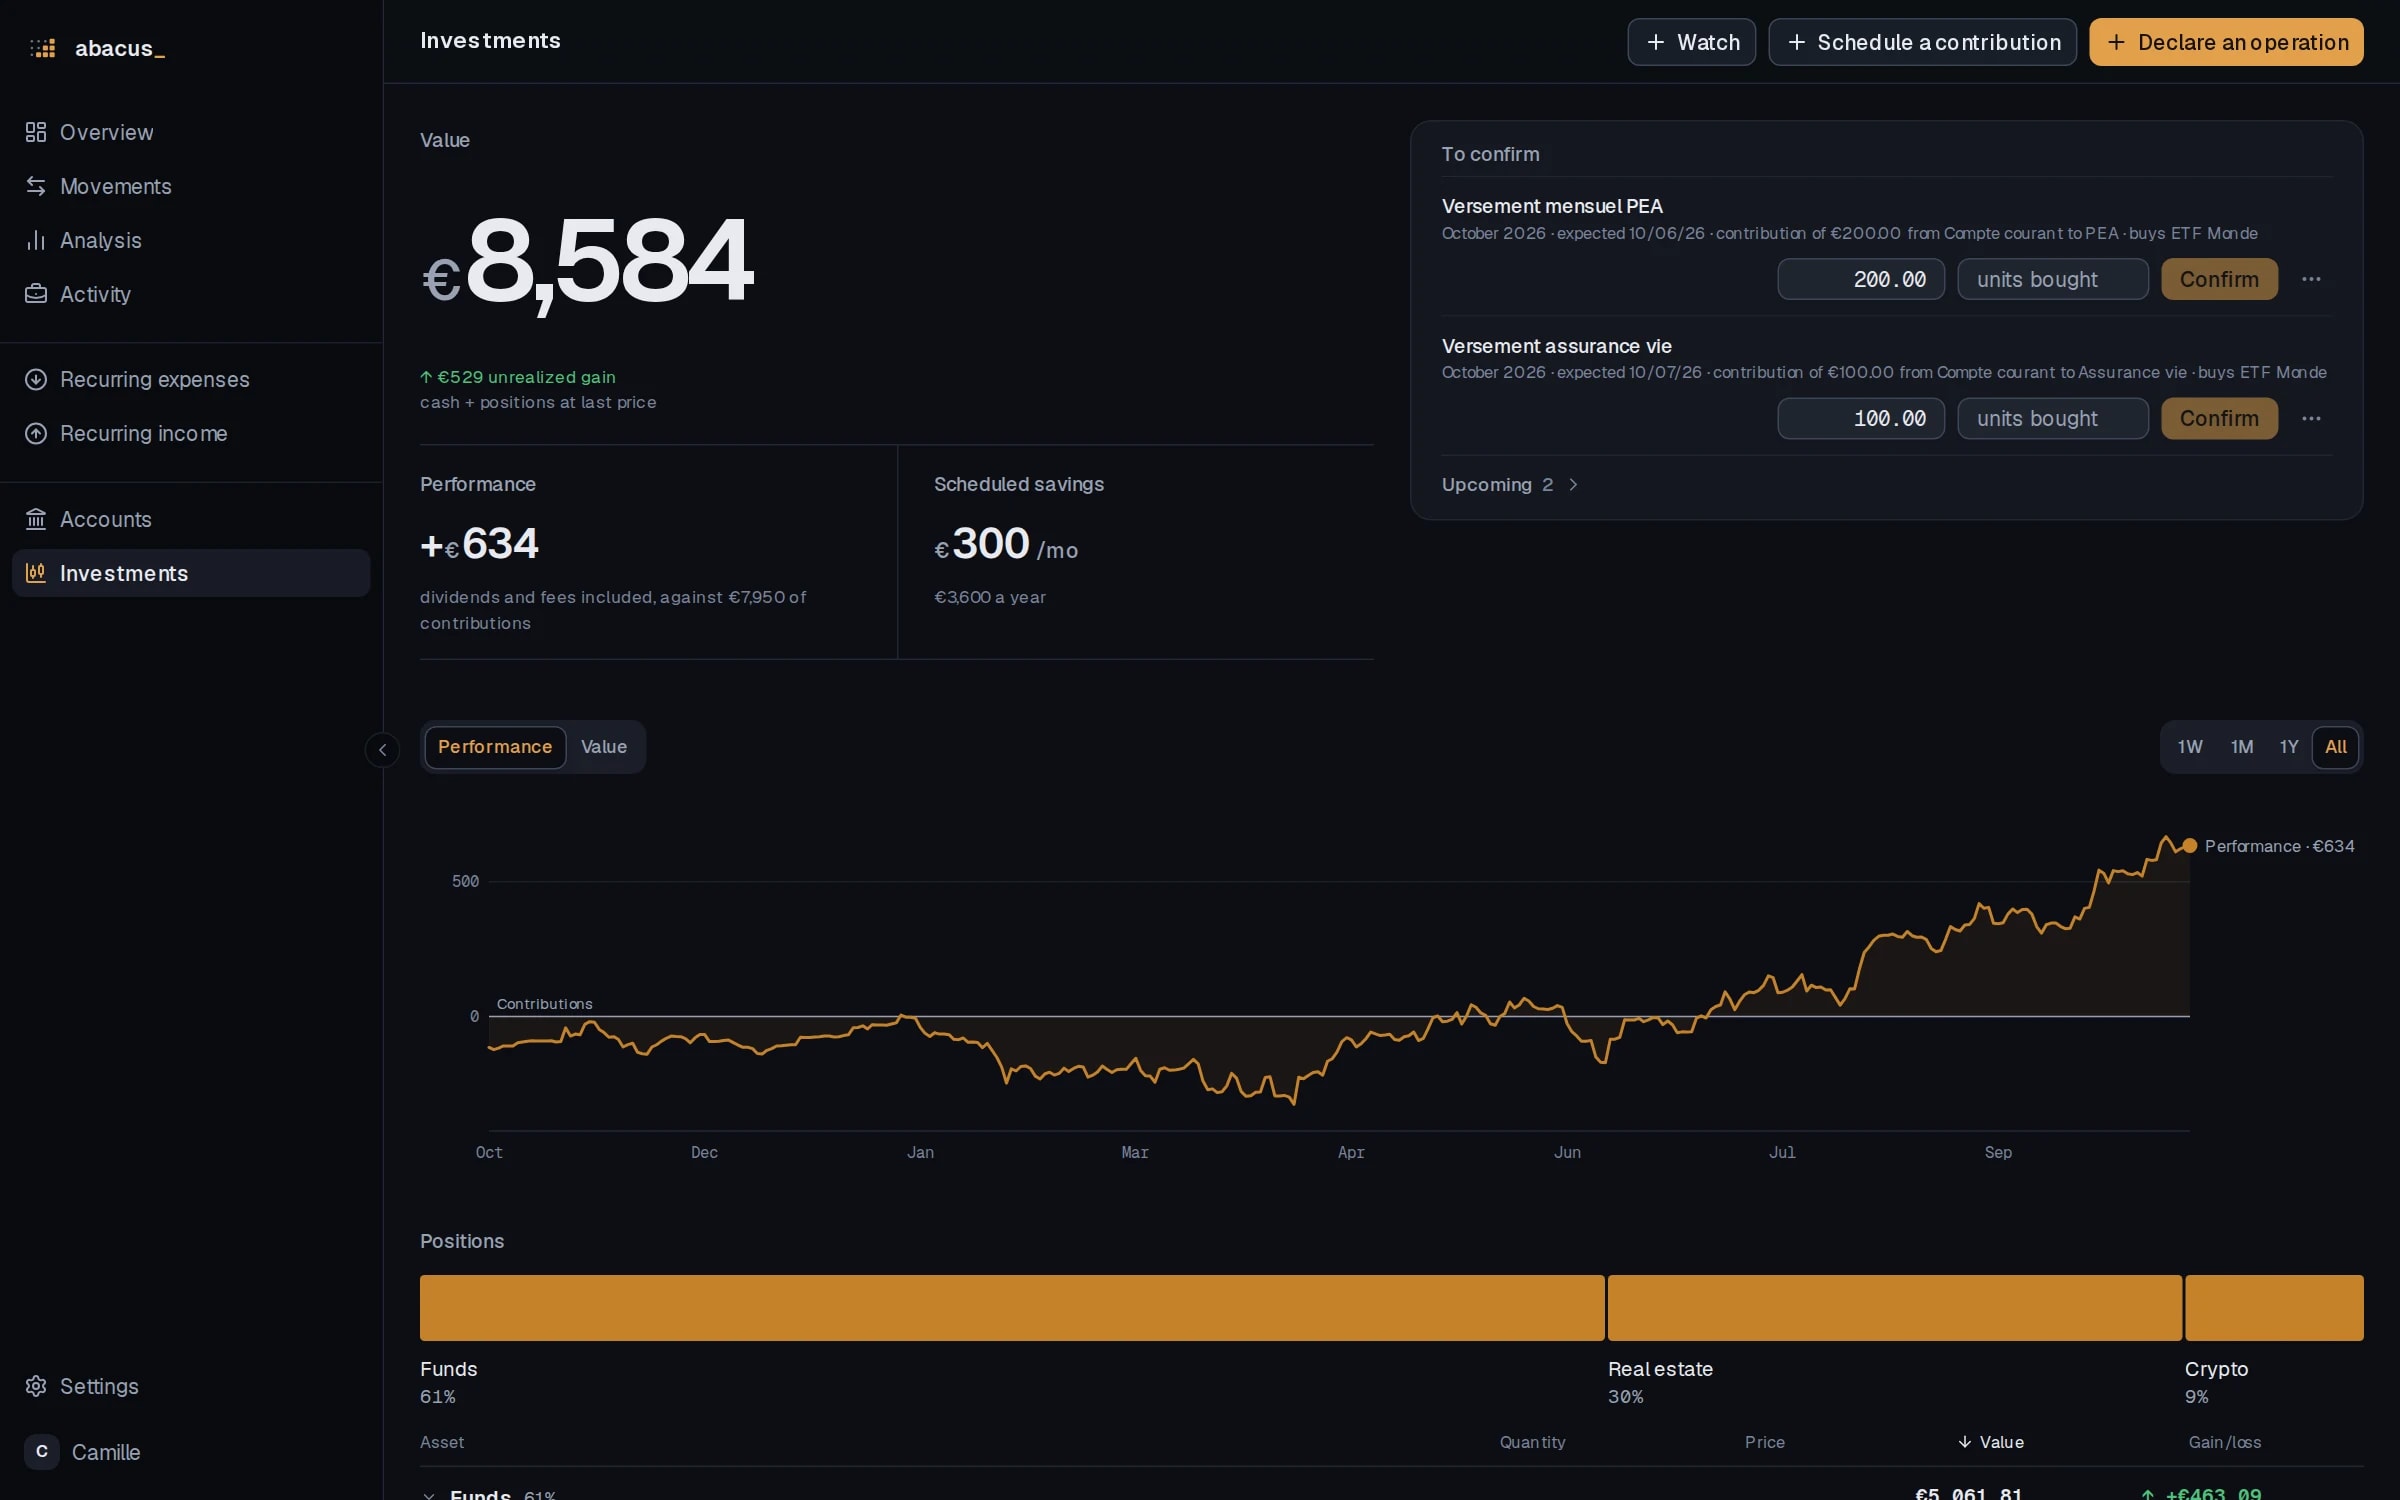The width and height of the screenshot is (2400, 1500).
Task: Click the Watch button
Action: [1691, 42]
